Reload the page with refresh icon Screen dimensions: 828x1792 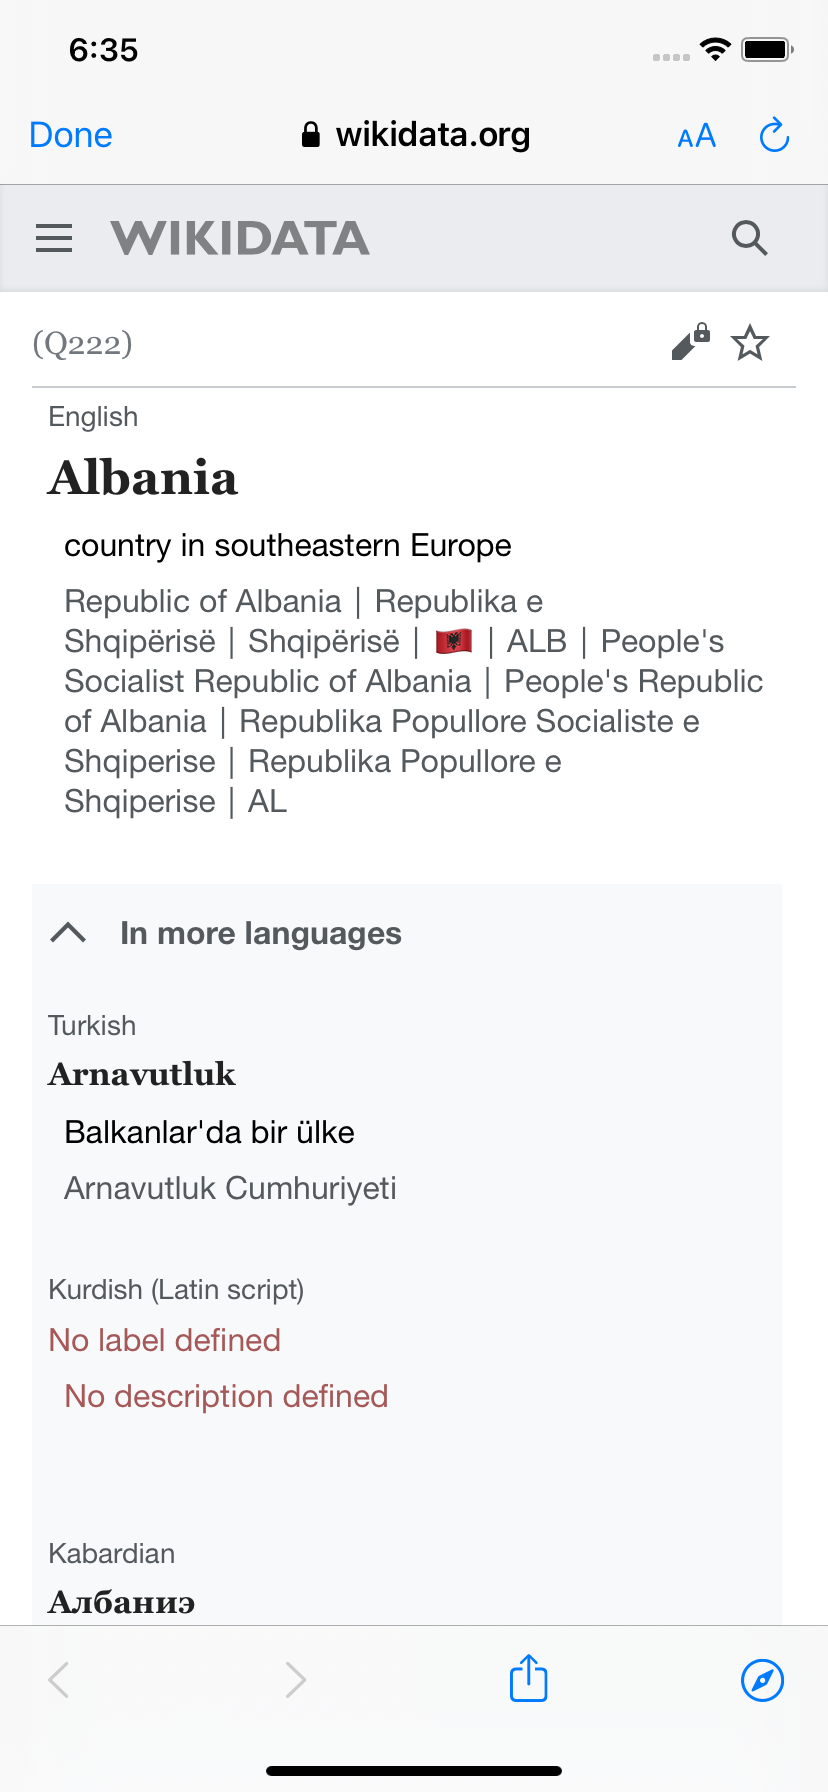[774, 135]
